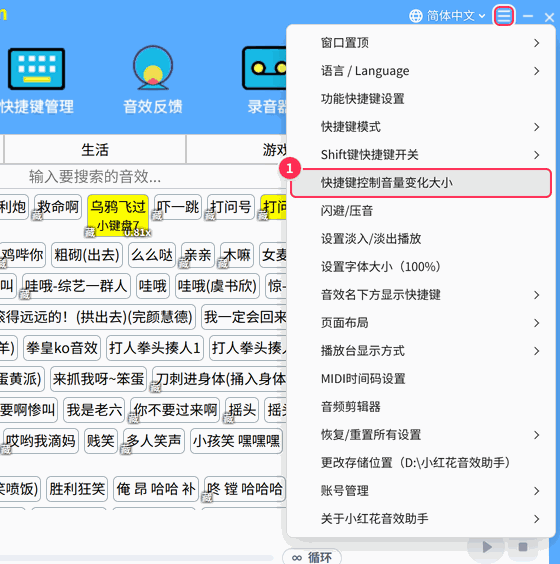Open 音频剪辑器 from the menu
This screenshot has height=564, width=560.
tap(421, 407)
